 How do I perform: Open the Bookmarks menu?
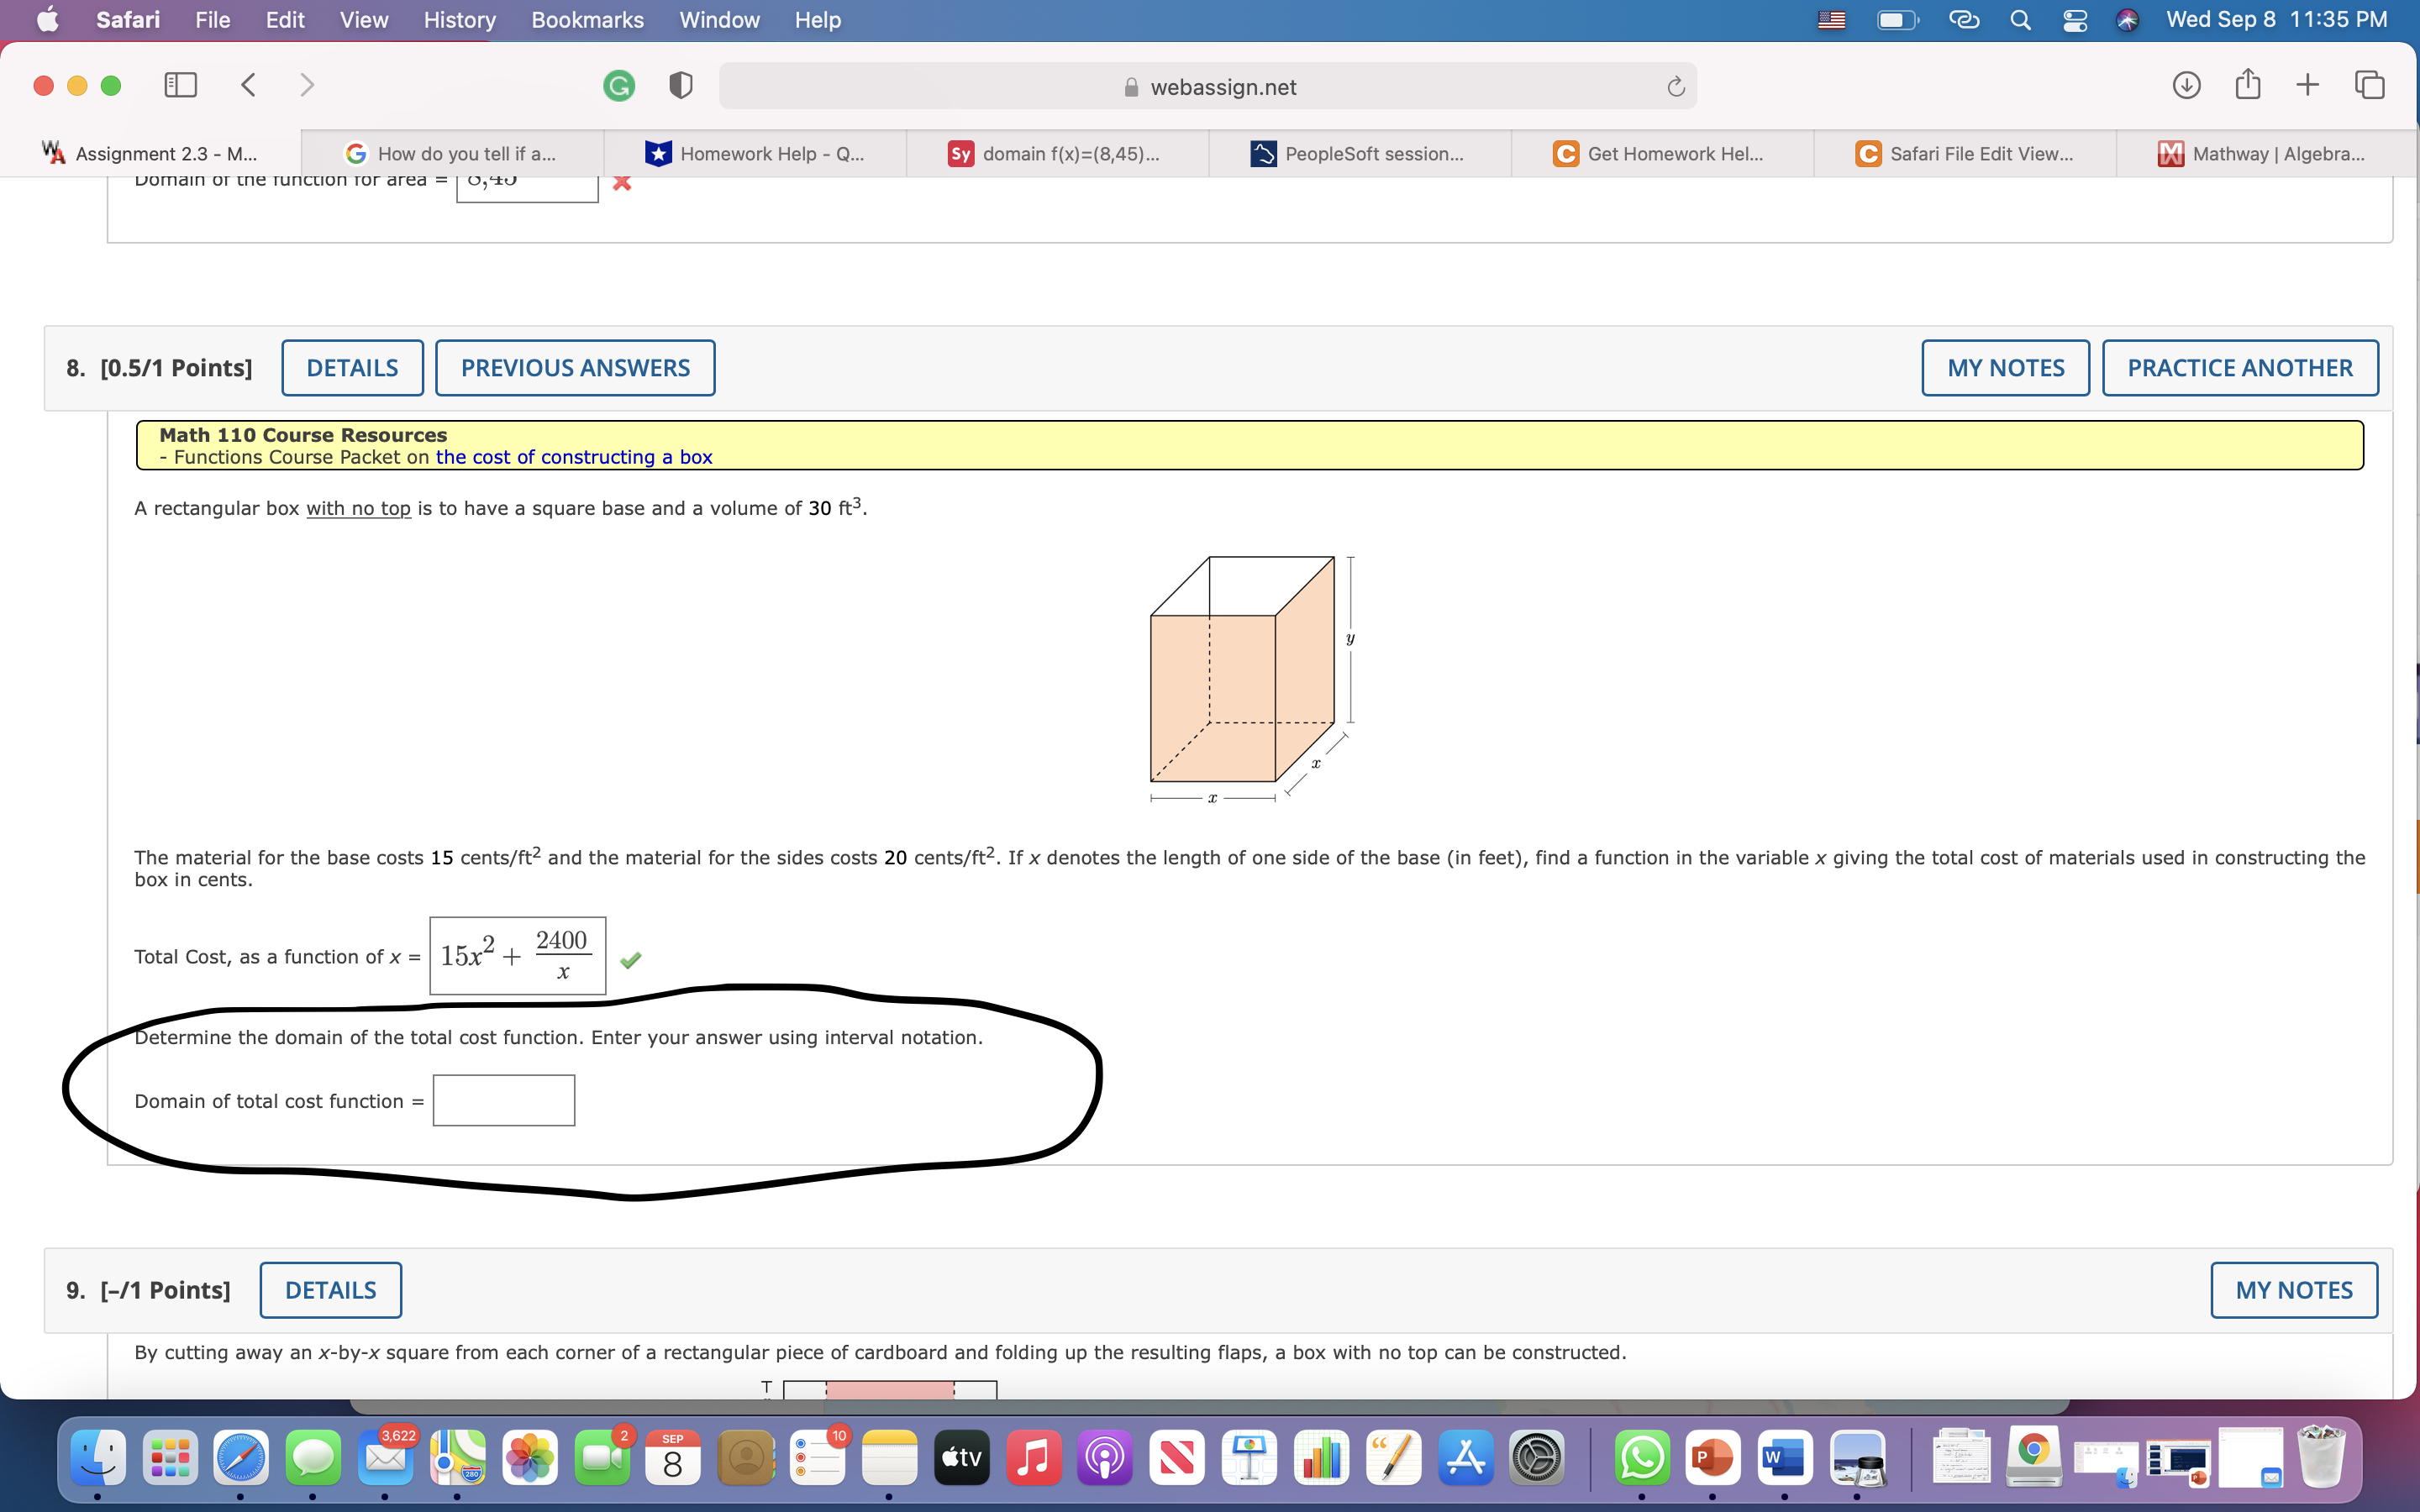(587, 20)
